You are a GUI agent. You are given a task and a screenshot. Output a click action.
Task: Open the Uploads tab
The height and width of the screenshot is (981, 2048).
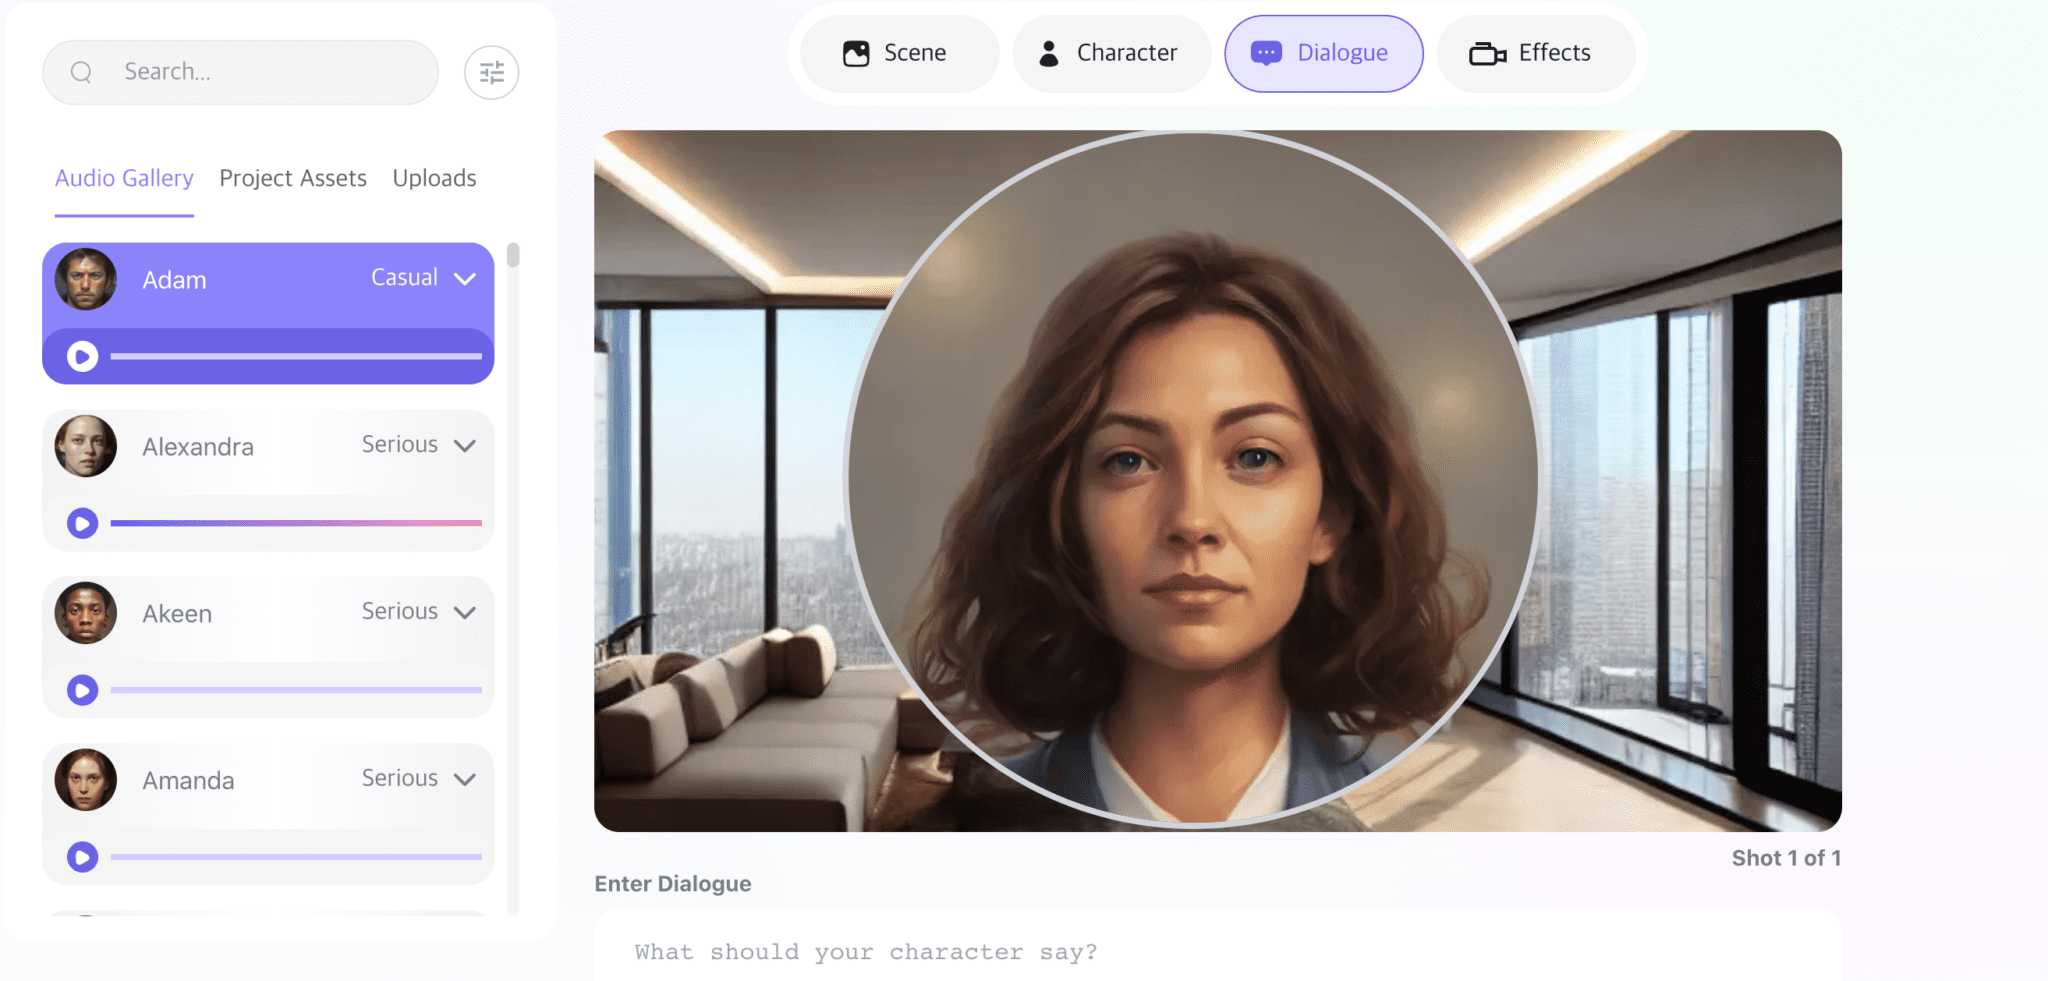pos(434,178)
